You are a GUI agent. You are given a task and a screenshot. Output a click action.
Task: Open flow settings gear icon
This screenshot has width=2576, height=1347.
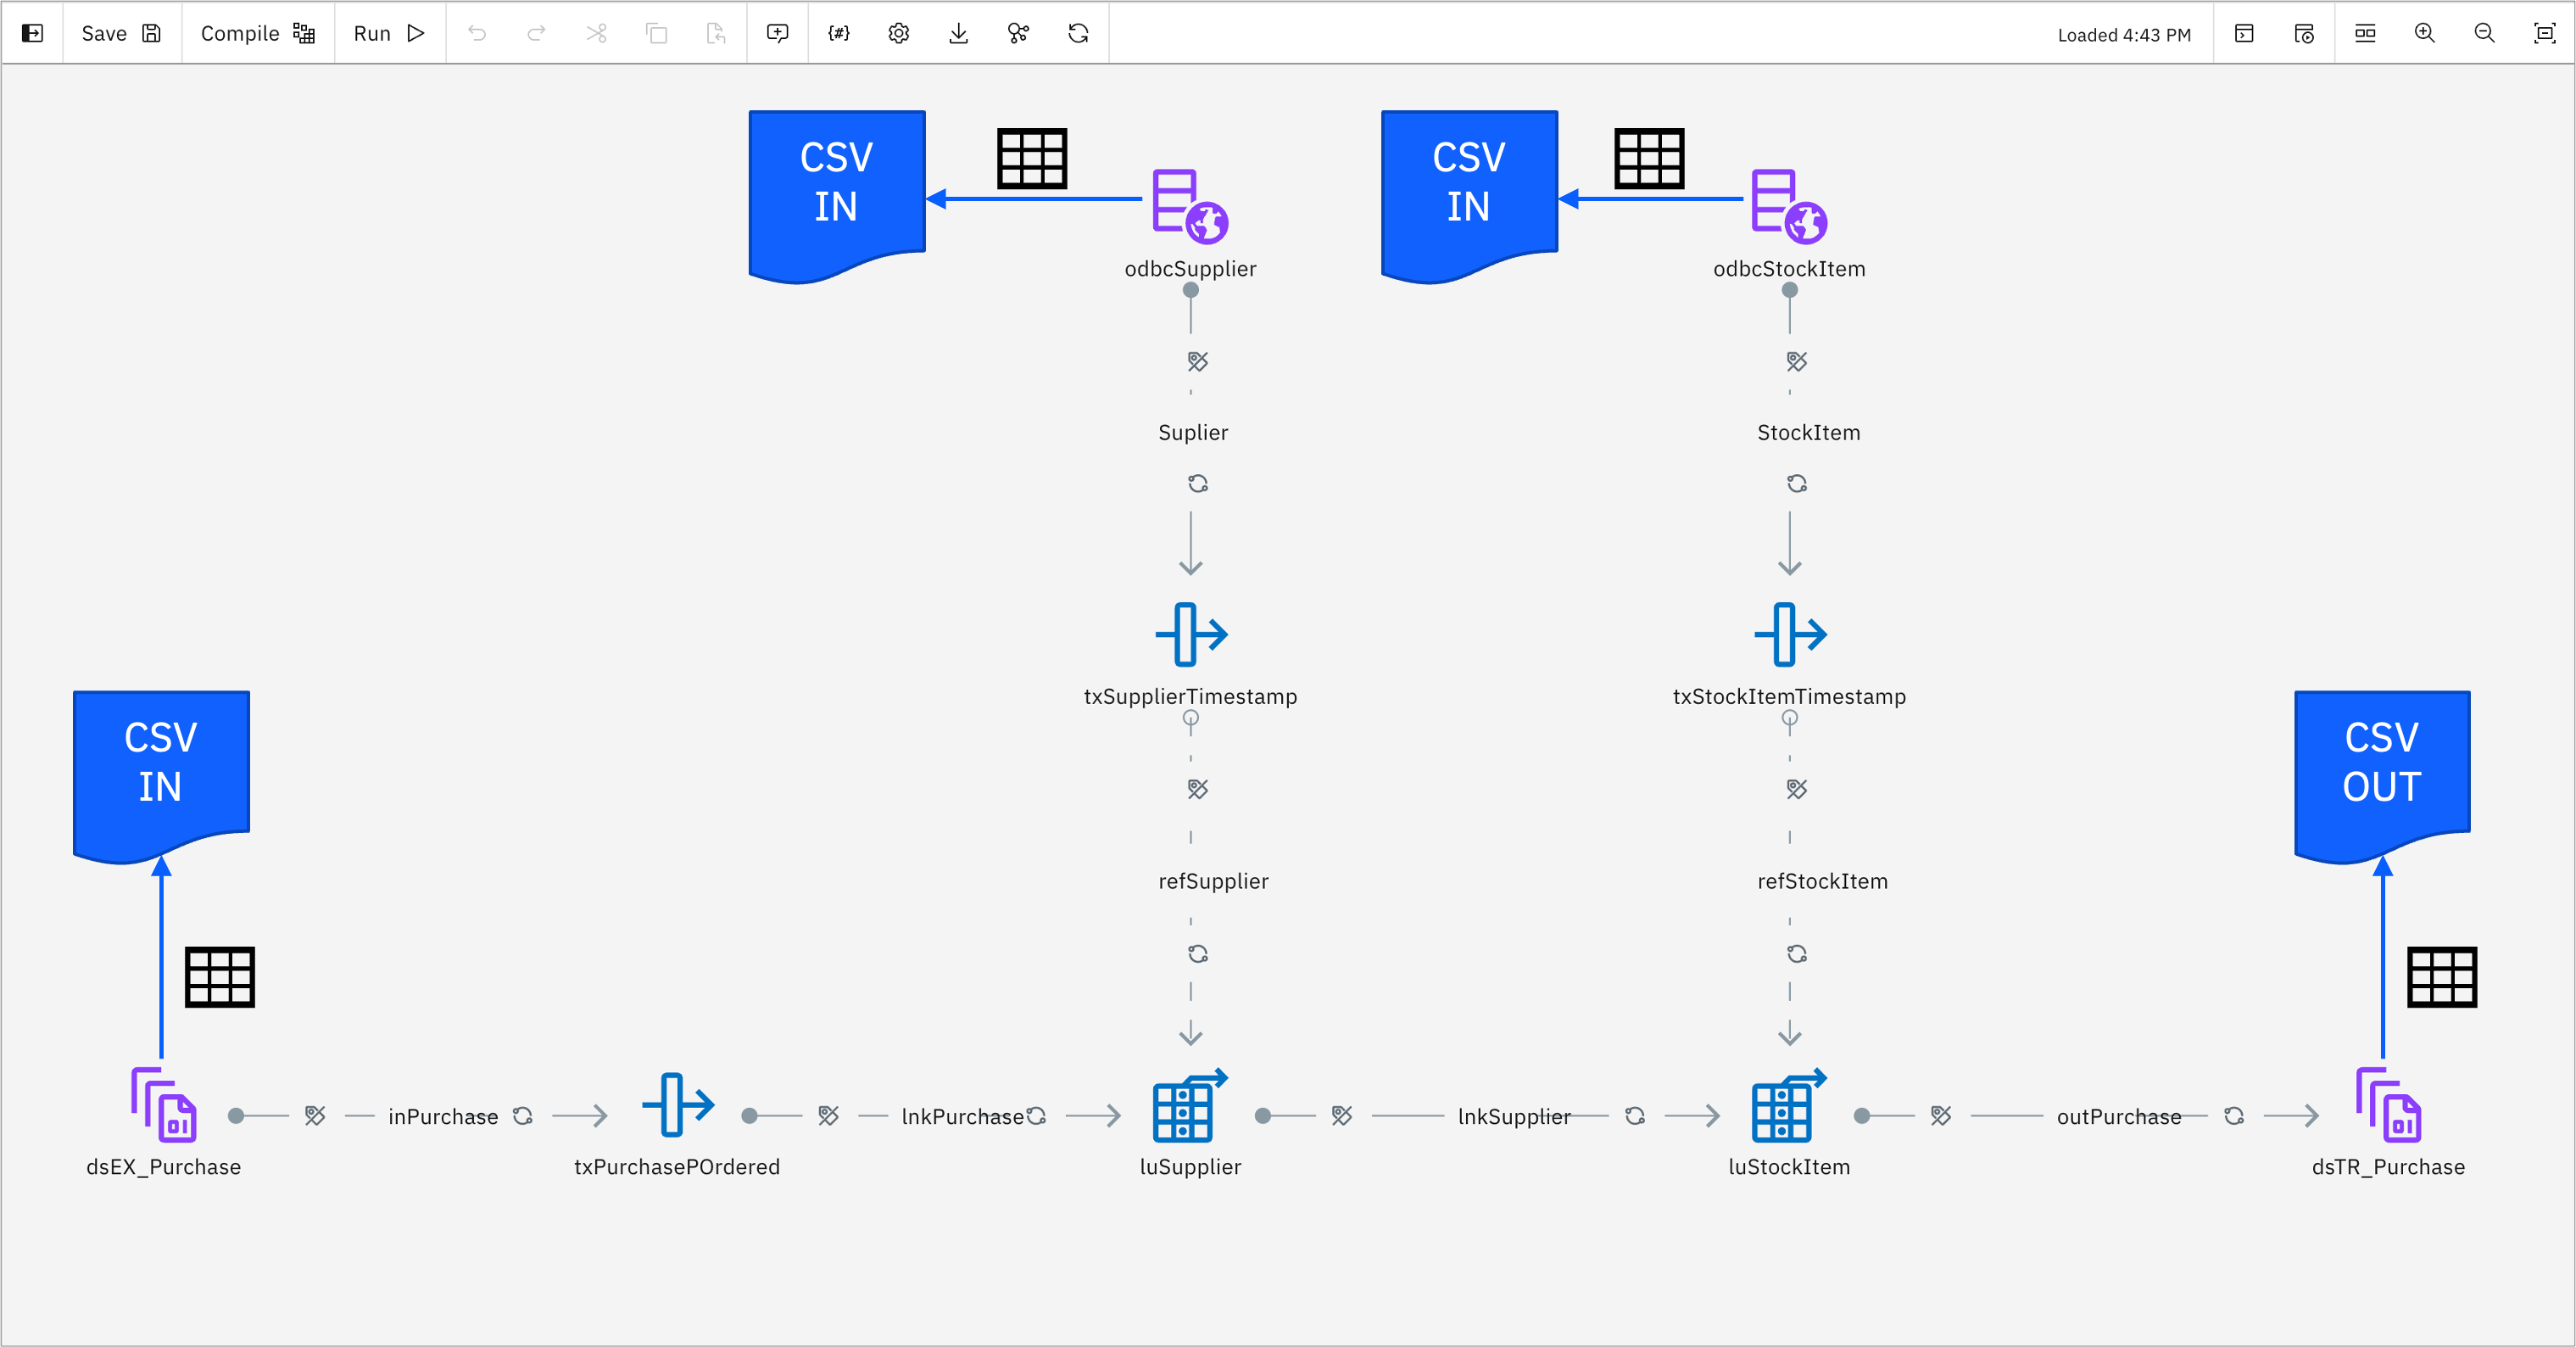[x=898, y=33]
